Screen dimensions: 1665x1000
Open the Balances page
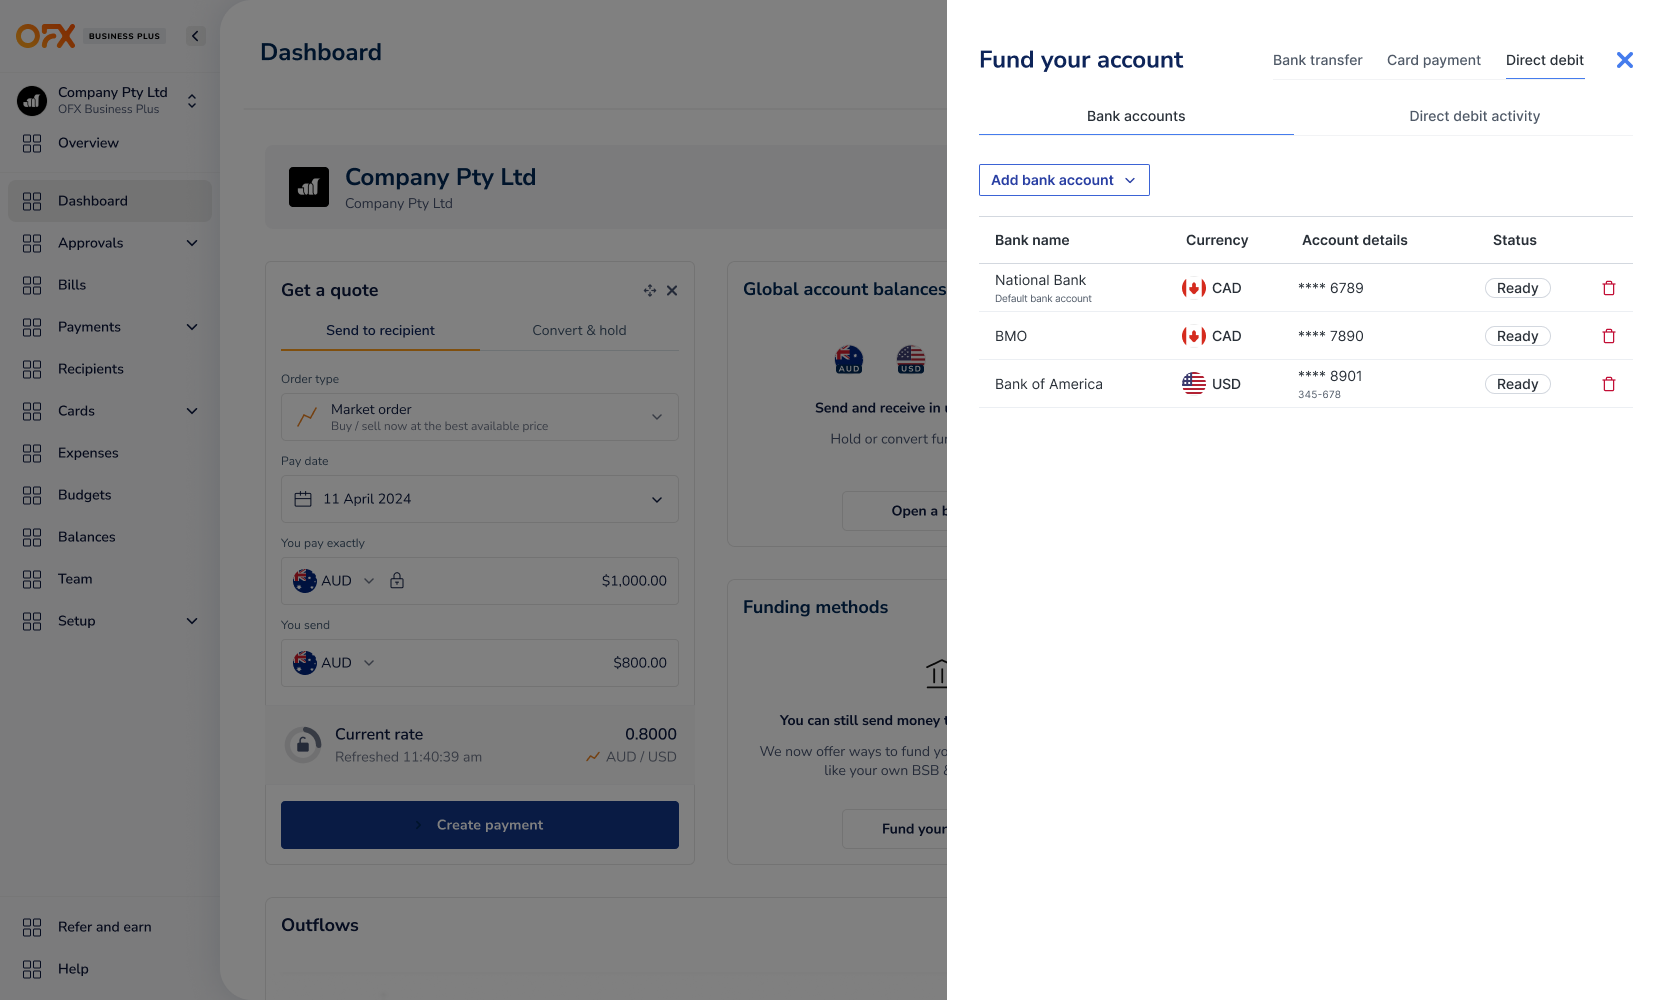tap(87, 537)
